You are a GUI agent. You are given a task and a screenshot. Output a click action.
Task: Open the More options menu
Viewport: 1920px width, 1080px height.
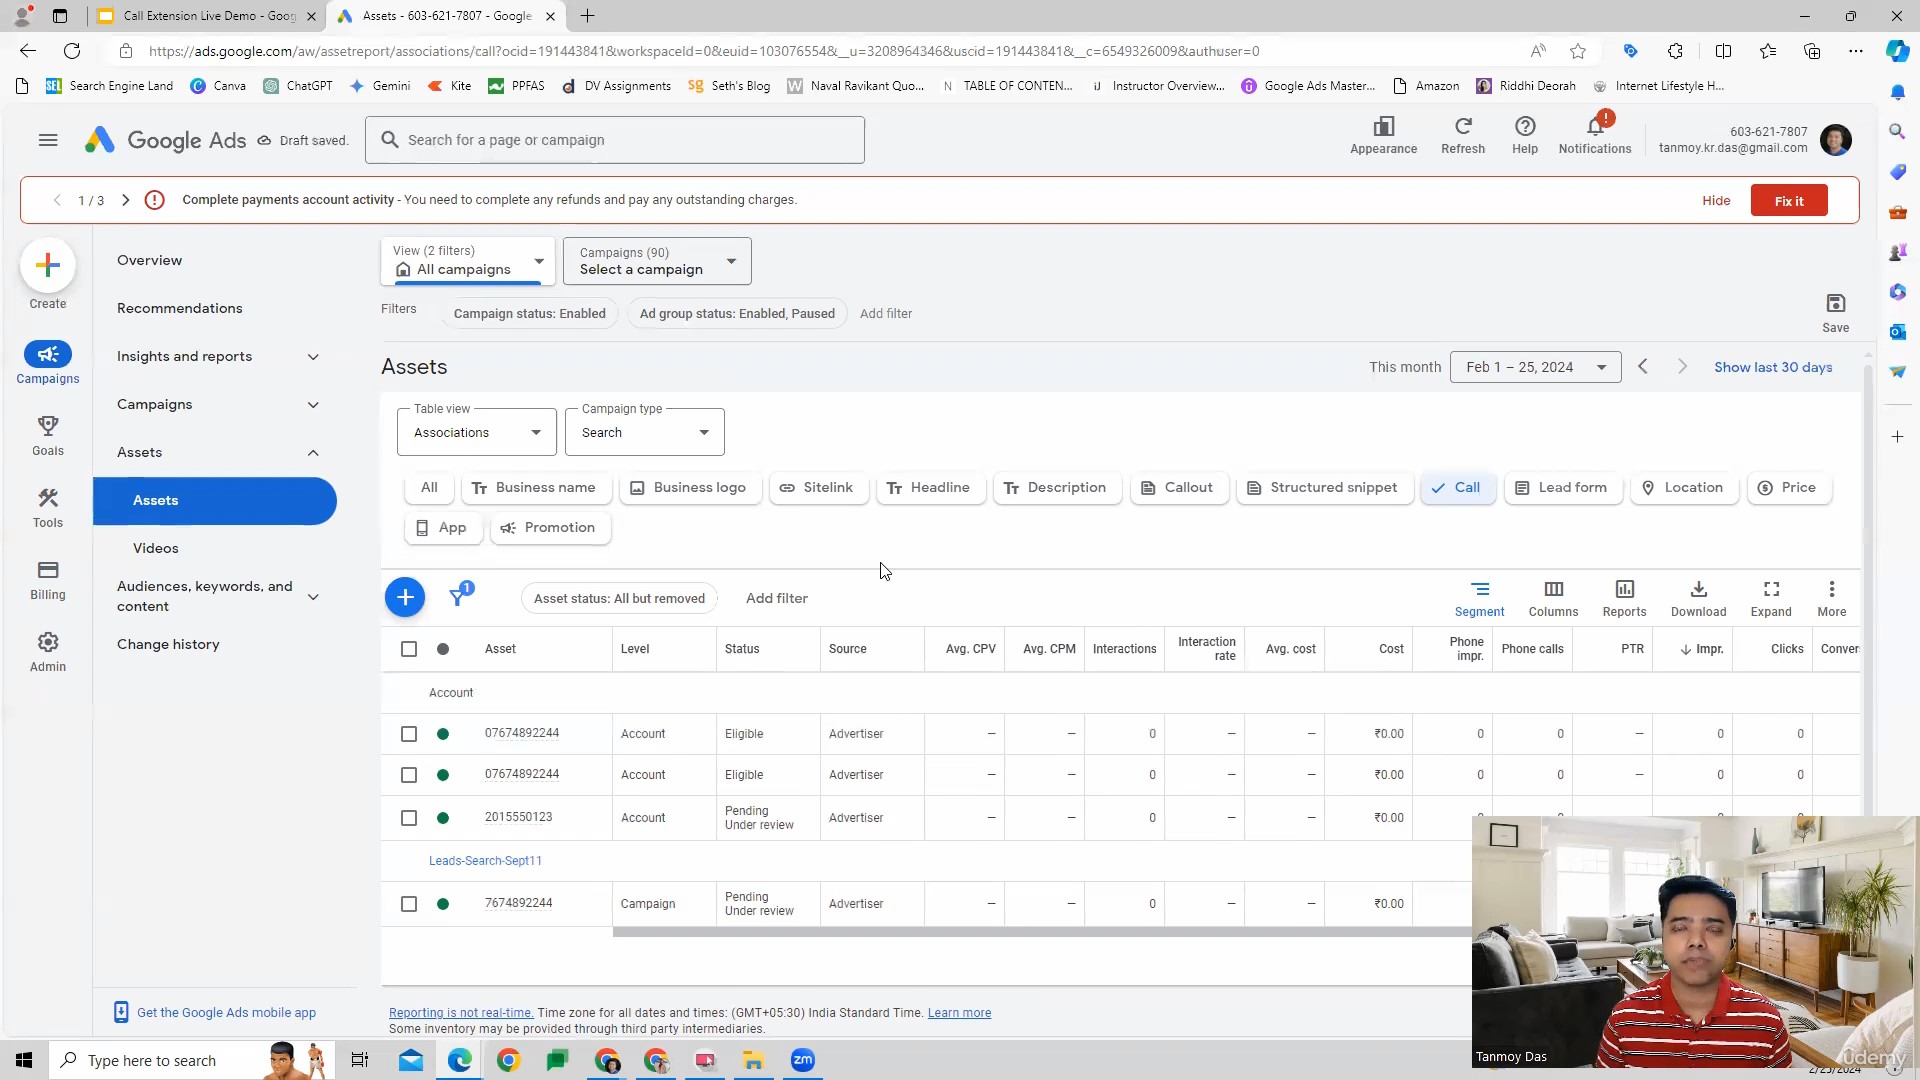(x=1832, y=598)
